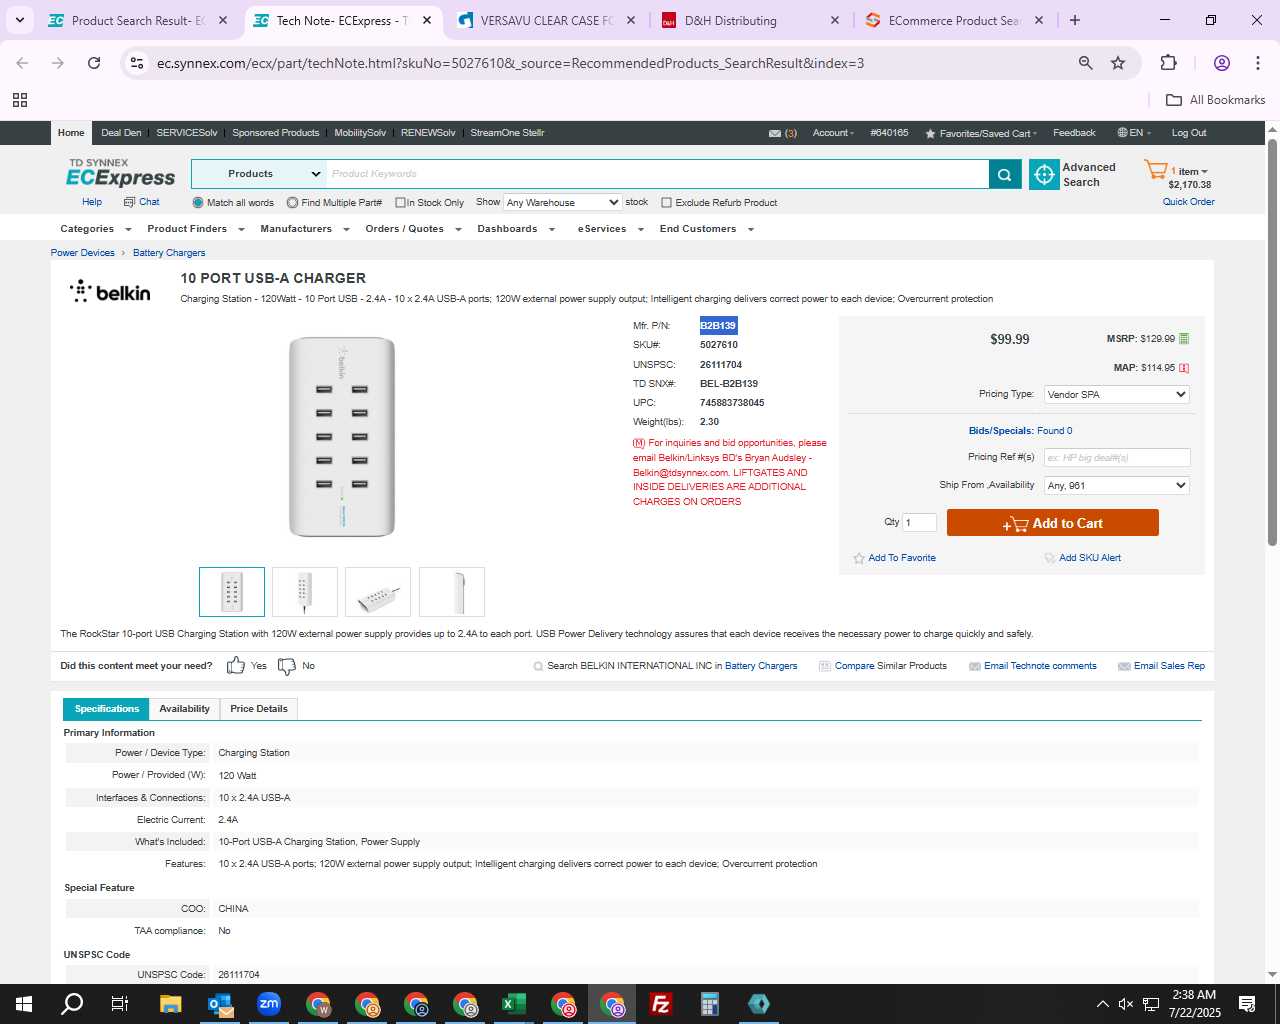
Task: Select the side view thumbnail
Action: (x=452, y=592)
